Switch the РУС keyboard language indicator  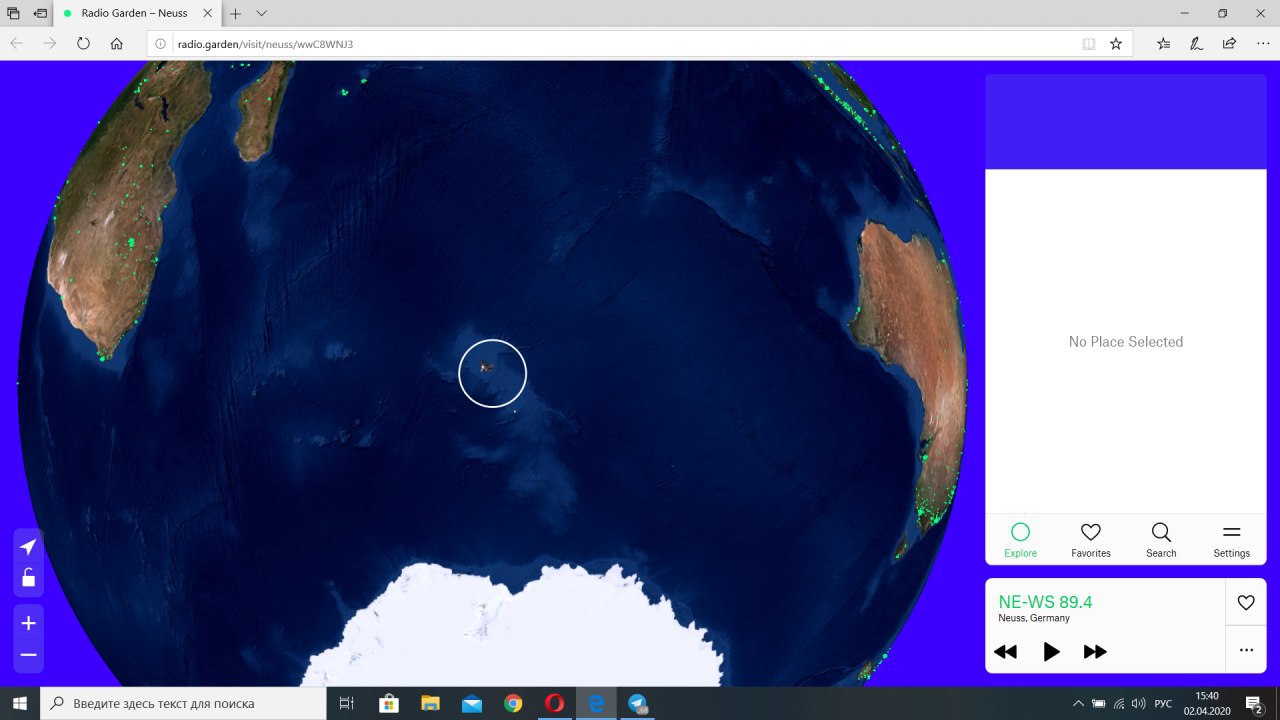click(x=1163, y=704)
